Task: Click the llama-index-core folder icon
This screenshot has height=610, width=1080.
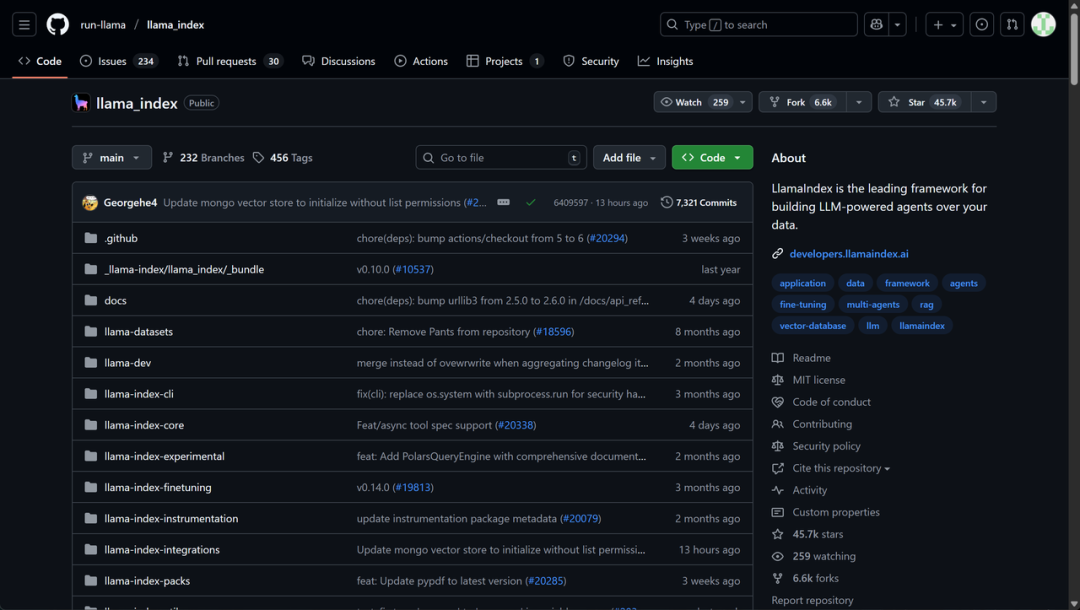Action: 90,425
